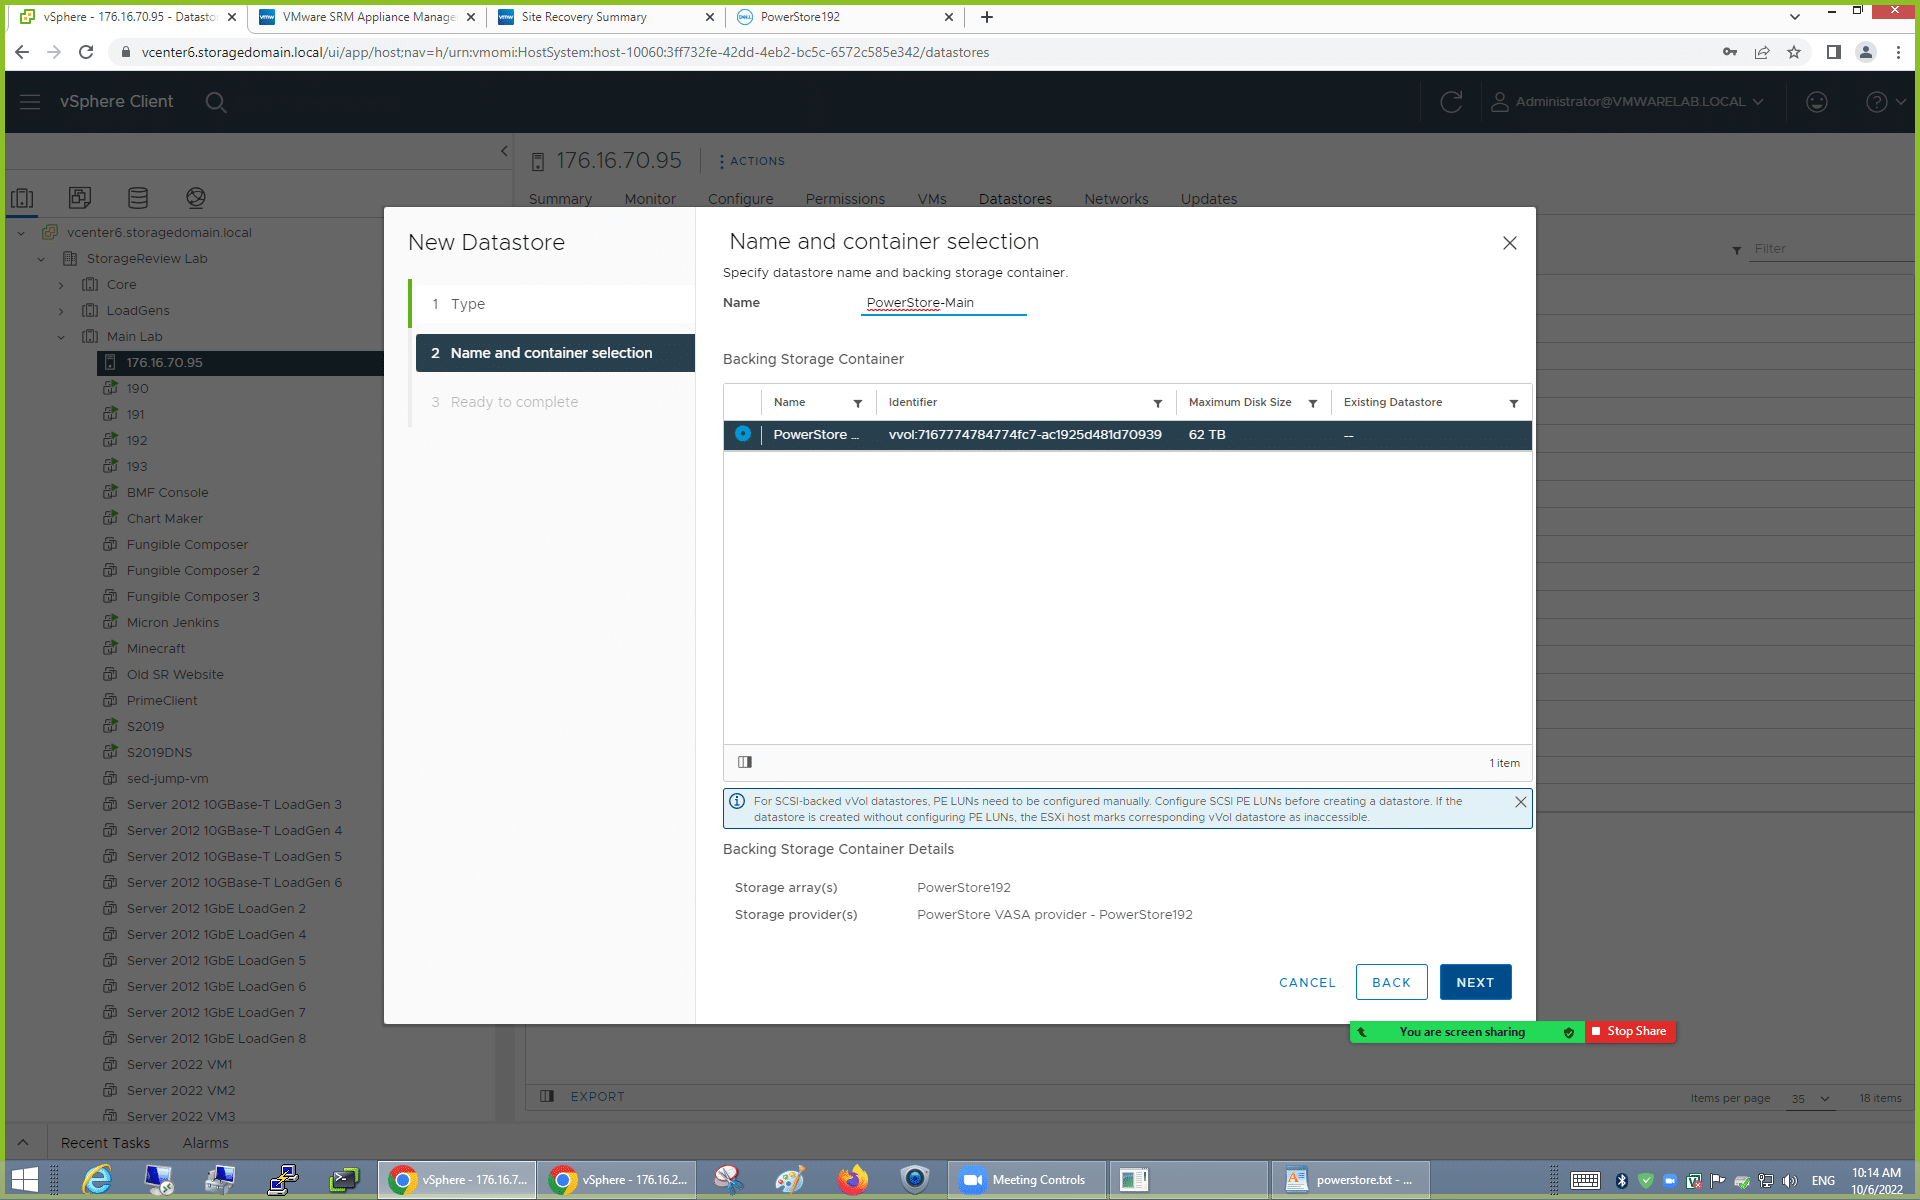Switch to PowerStore192 browser tab
The image size is (1920, 1200).
845,17
